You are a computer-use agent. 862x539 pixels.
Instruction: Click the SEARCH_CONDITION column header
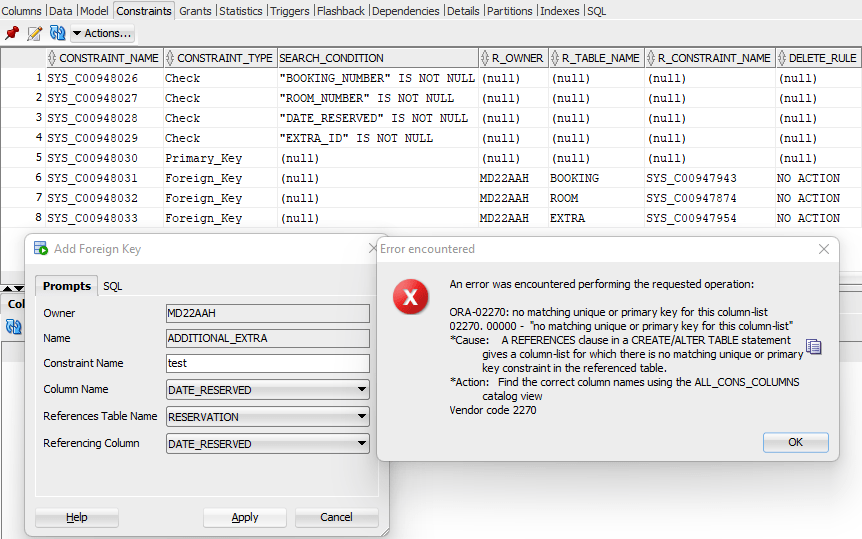377,58
